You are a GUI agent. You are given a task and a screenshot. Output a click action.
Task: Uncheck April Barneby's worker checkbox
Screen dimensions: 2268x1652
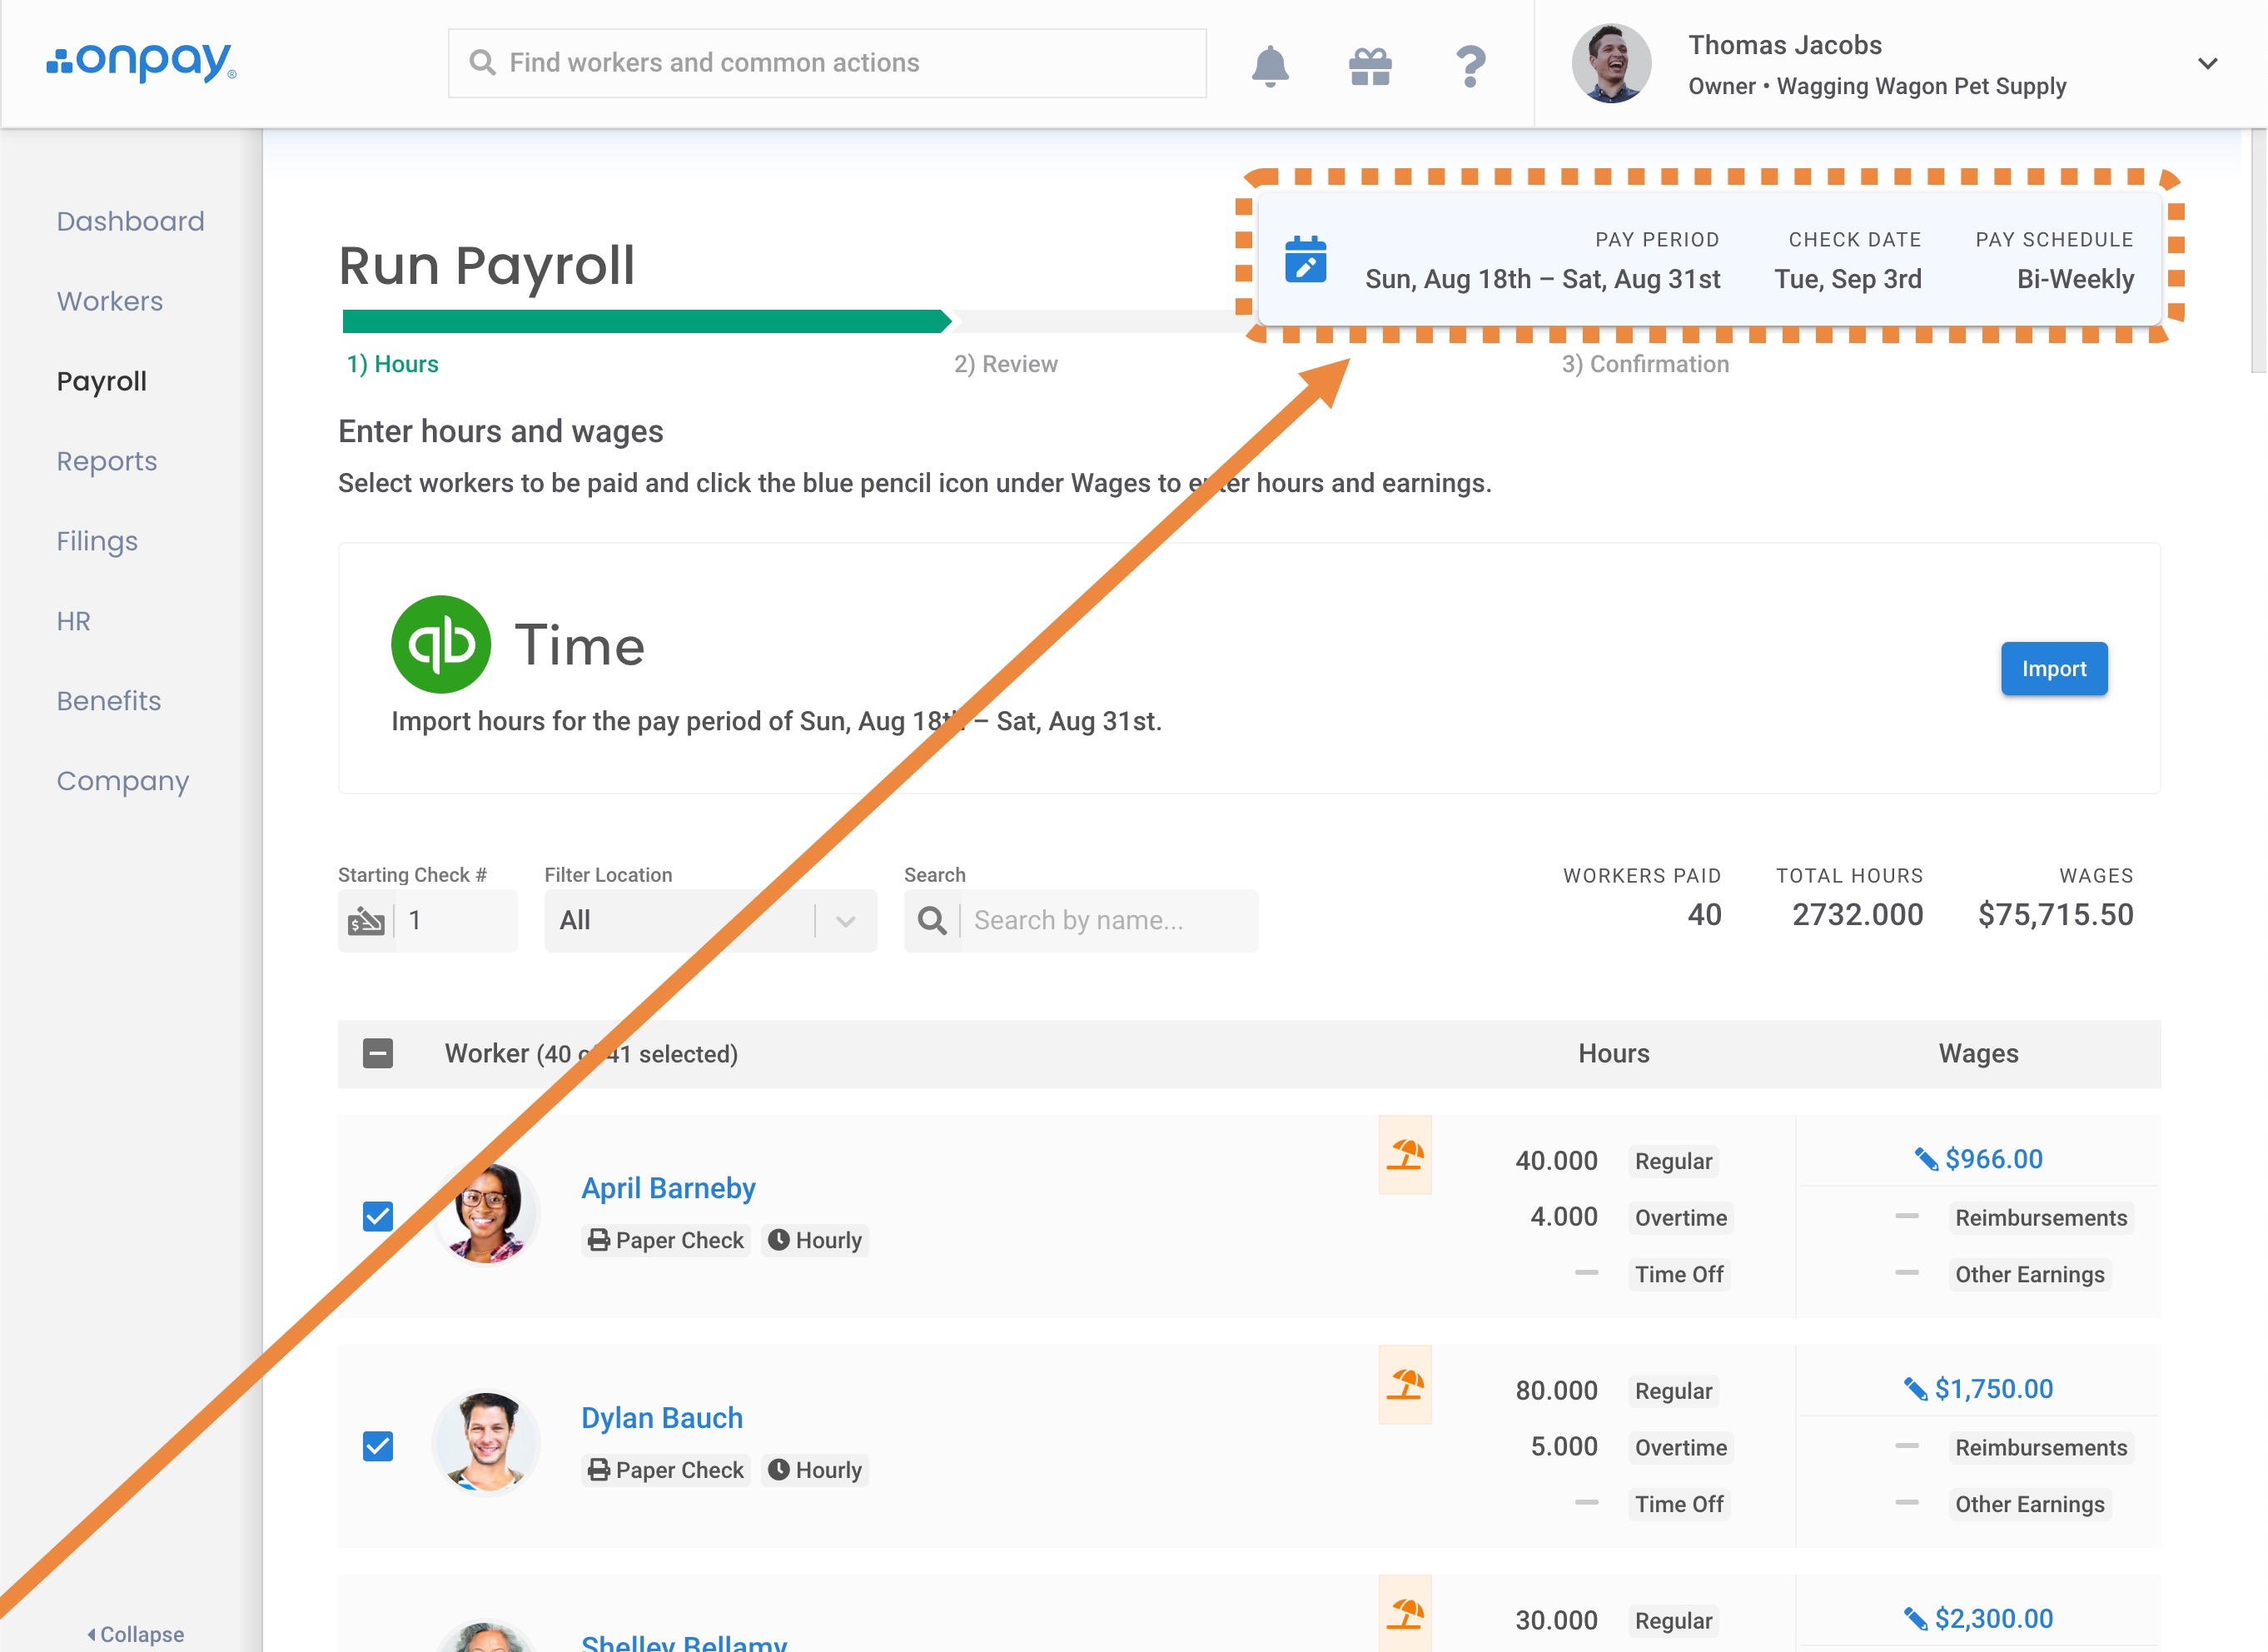(x=378, y=1216)
